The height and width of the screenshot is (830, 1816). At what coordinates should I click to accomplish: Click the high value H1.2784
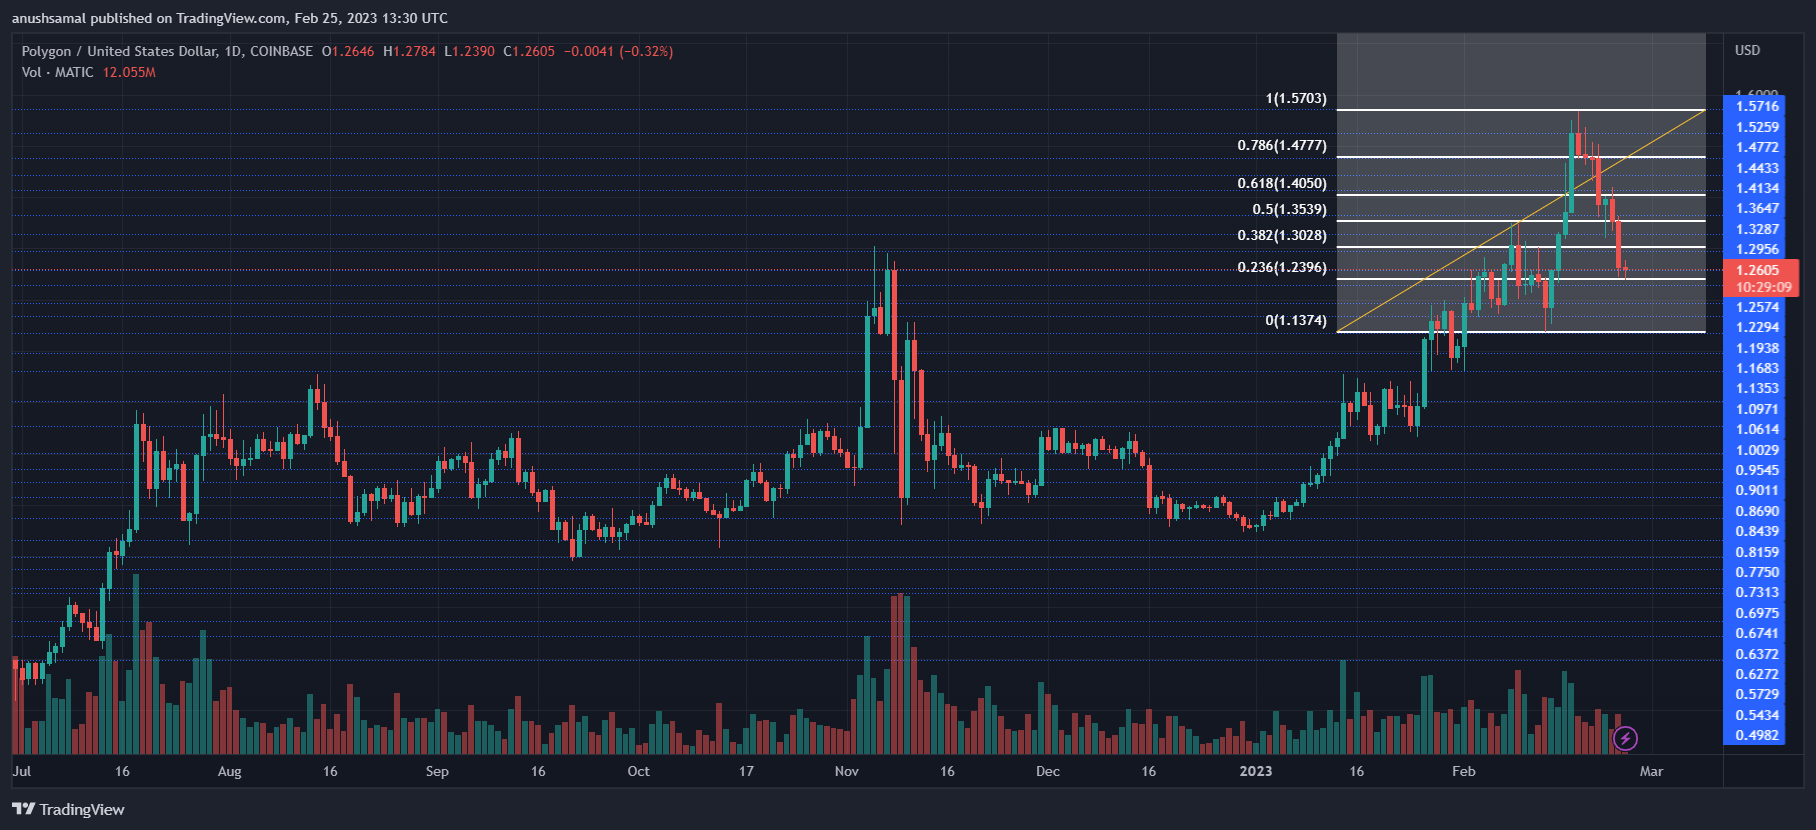(410, 51)
